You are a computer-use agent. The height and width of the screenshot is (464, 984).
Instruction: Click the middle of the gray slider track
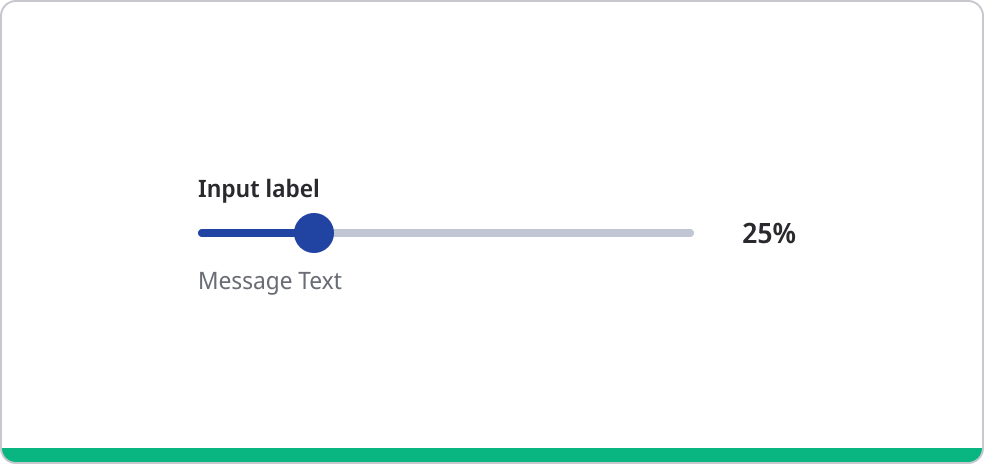click(x=512, y=233)
